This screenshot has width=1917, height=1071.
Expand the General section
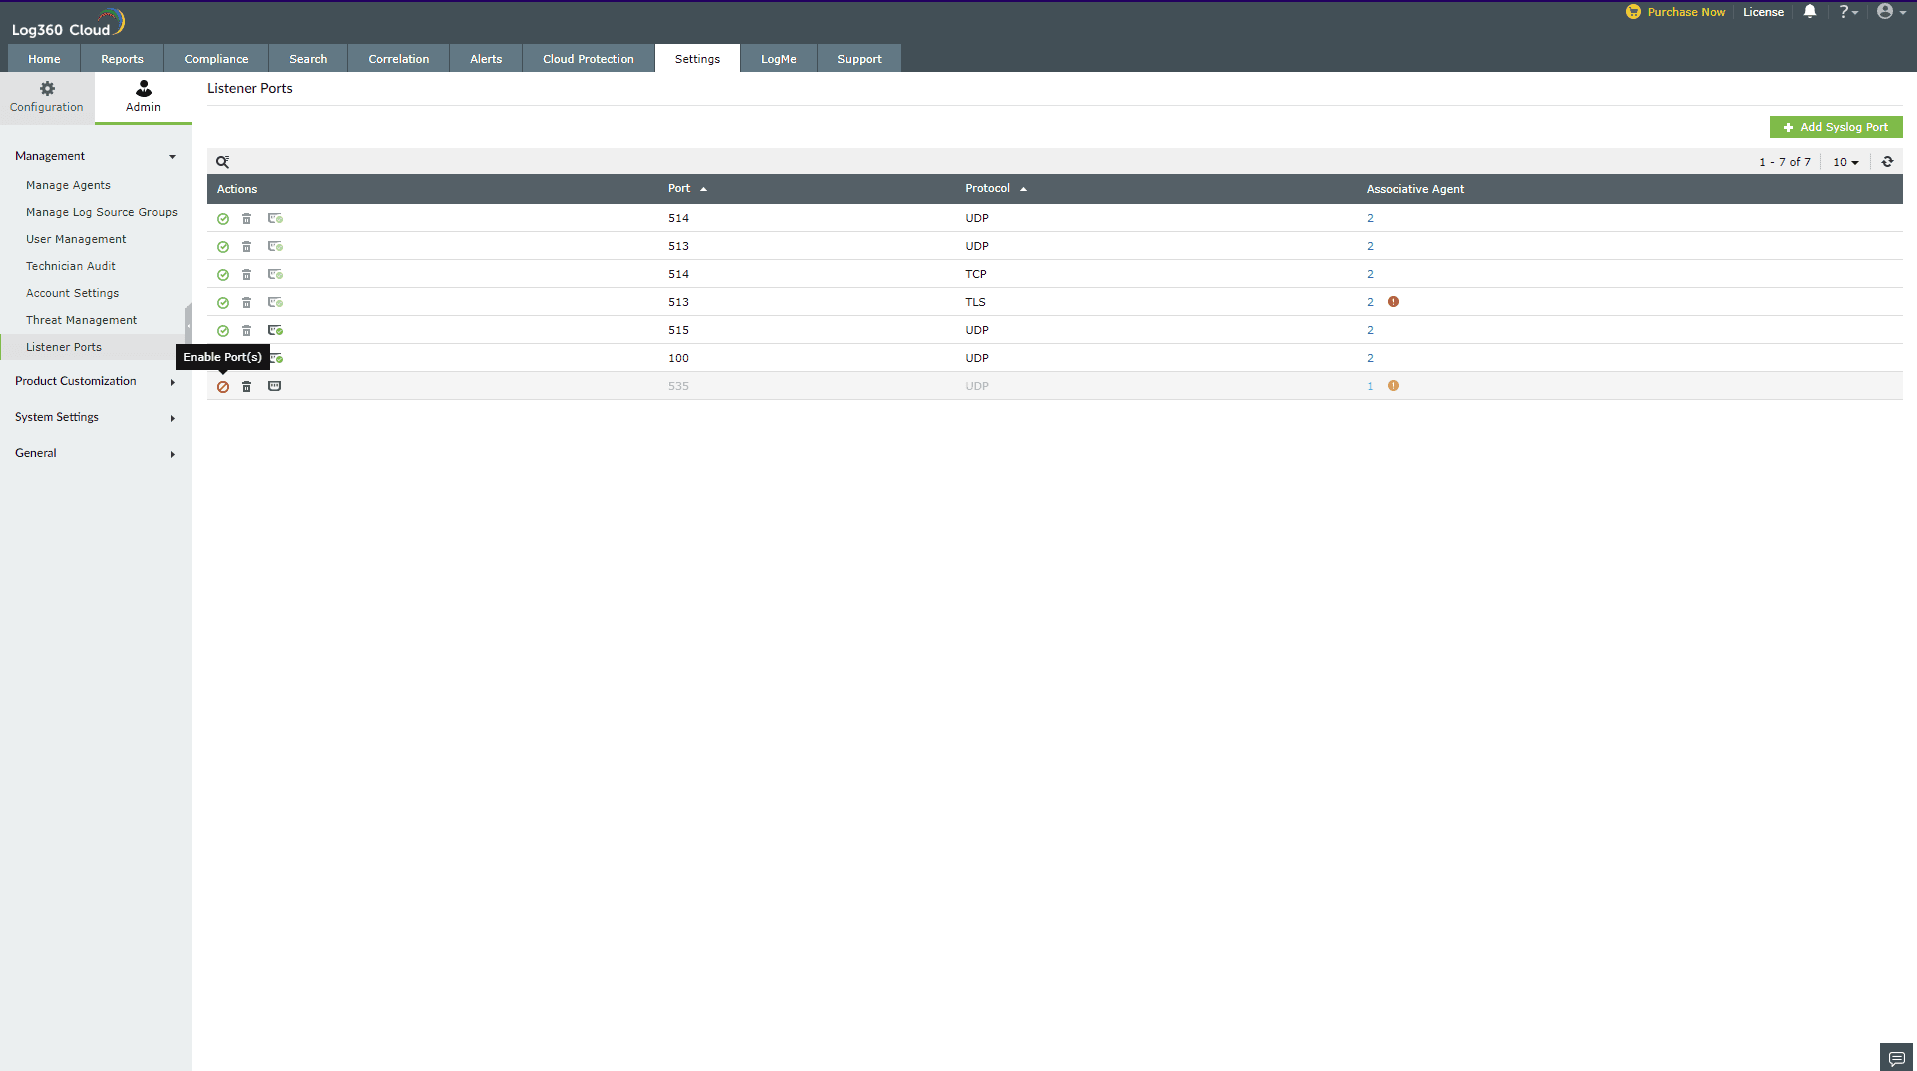95,453
